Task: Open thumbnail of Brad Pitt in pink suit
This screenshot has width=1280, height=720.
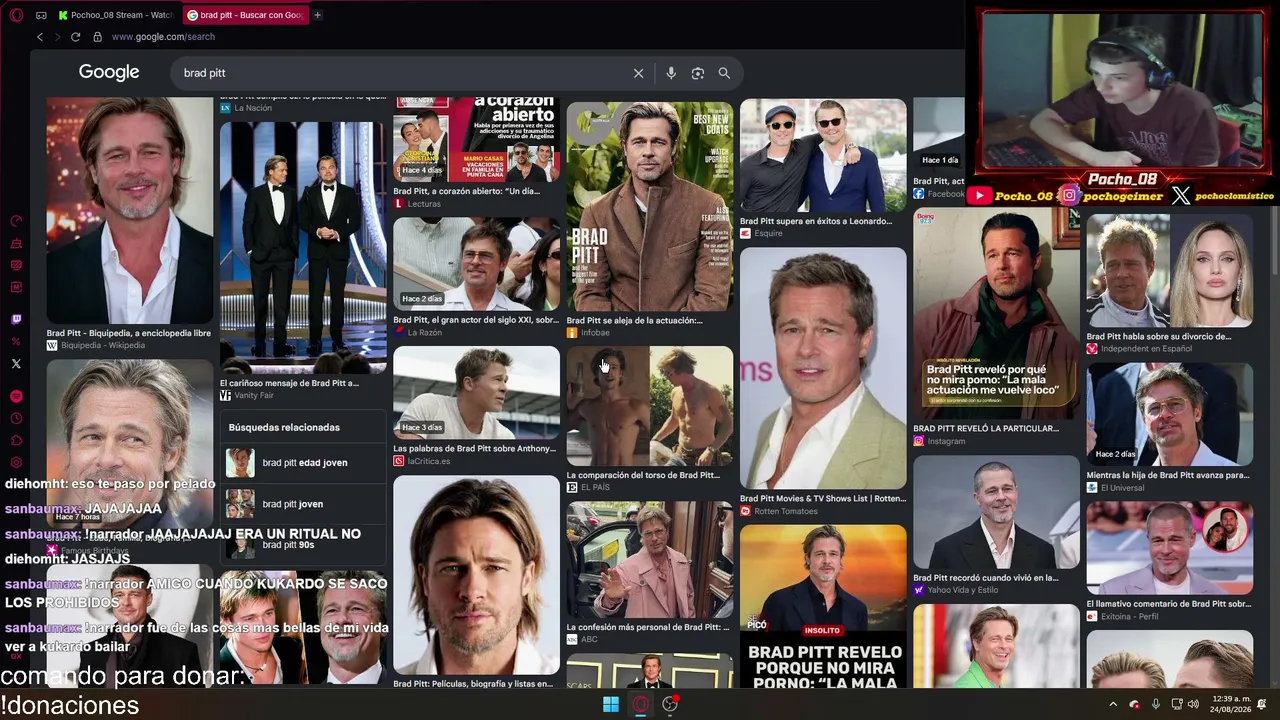Action: pyautogui.click(x=650, y=560)
